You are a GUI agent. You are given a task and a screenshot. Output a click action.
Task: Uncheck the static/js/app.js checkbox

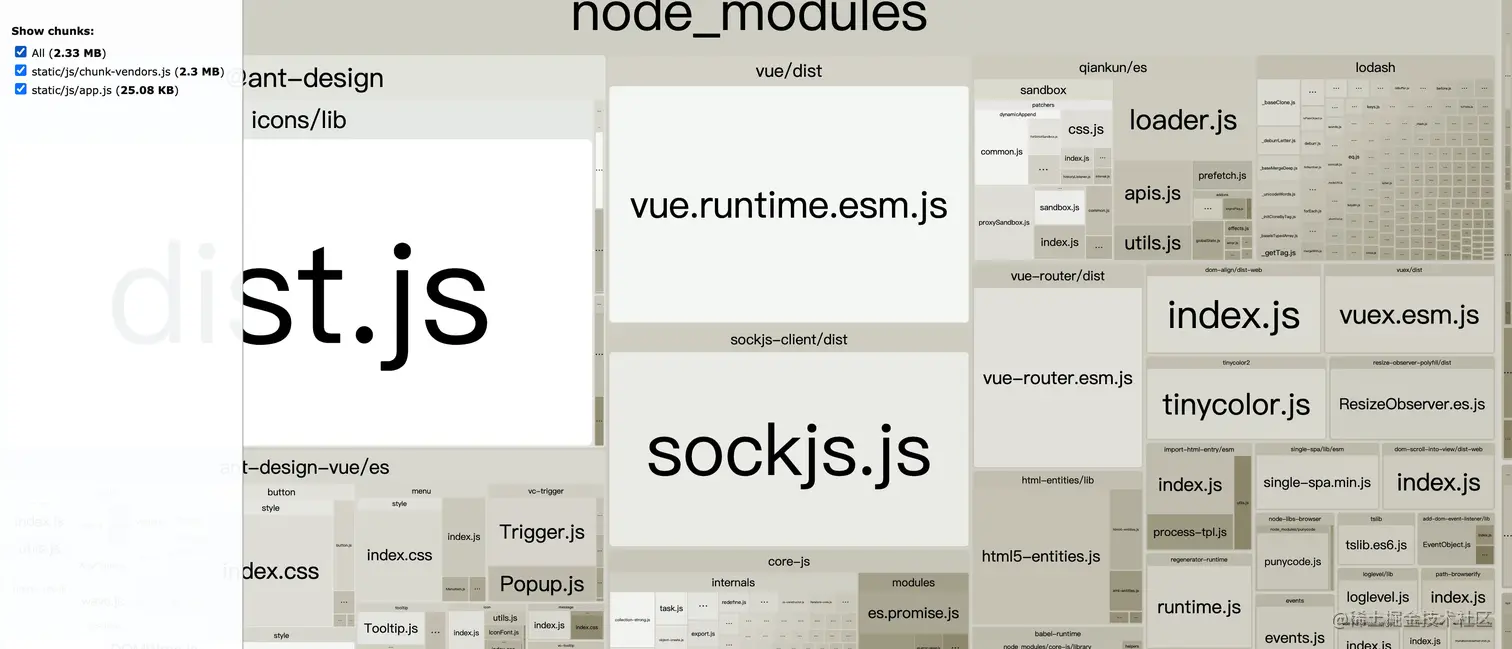[20, 89]
